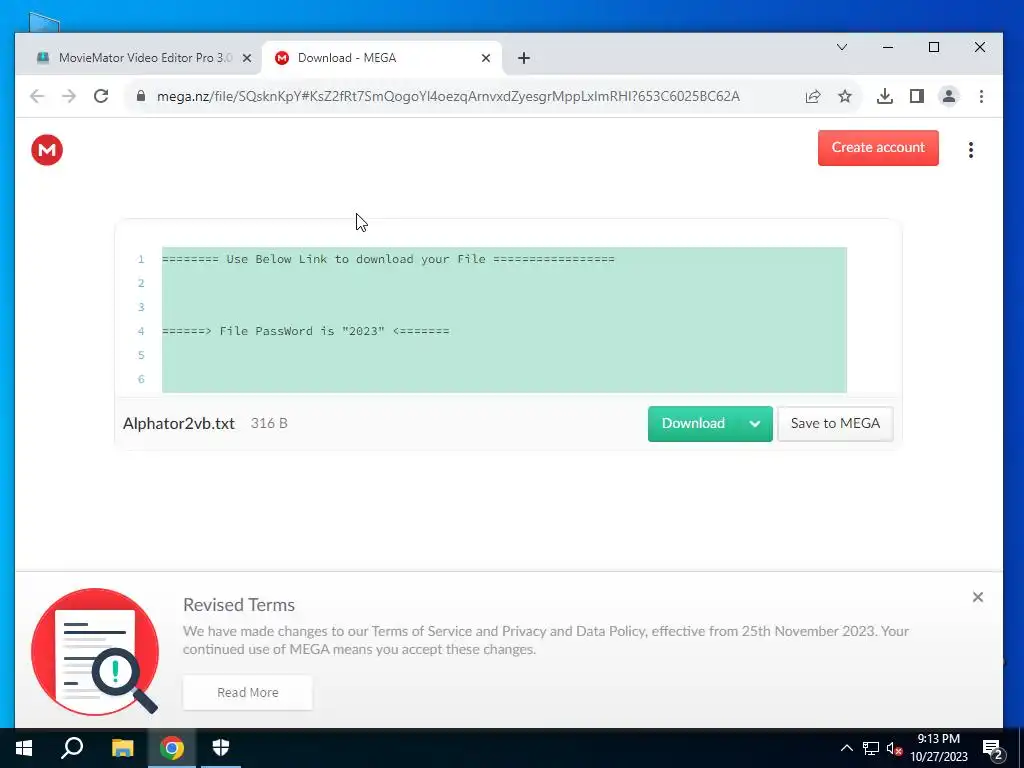
Task: Open the MEGA page three-dot menu
Action: pos(971,150)
